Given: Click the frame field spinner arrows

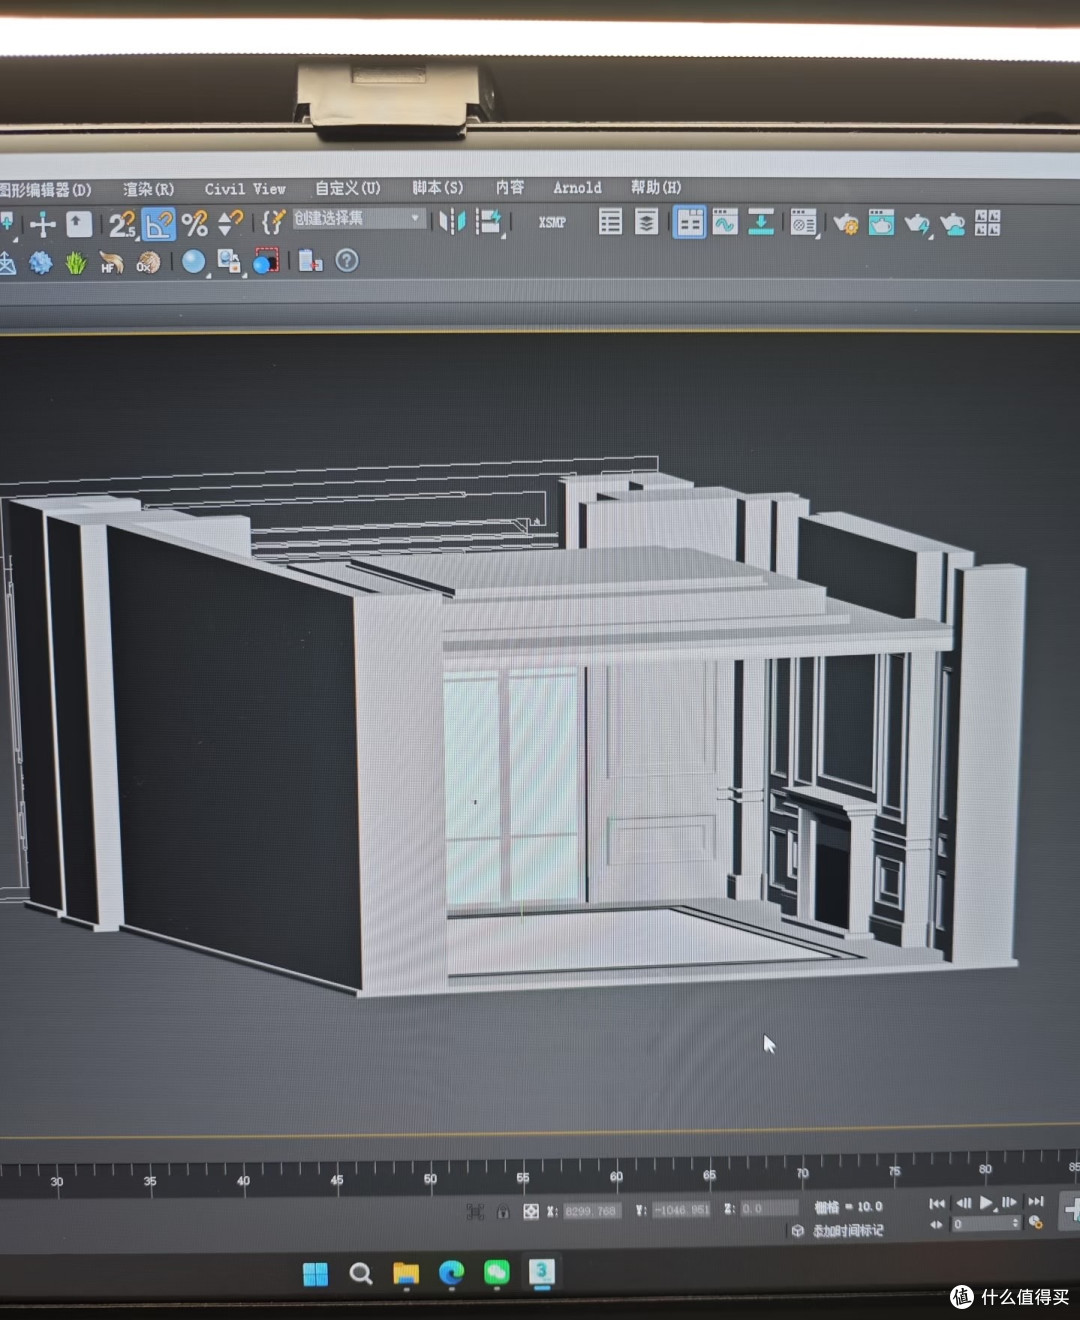Looking at the screenshot, I should coord(1016,1223).
